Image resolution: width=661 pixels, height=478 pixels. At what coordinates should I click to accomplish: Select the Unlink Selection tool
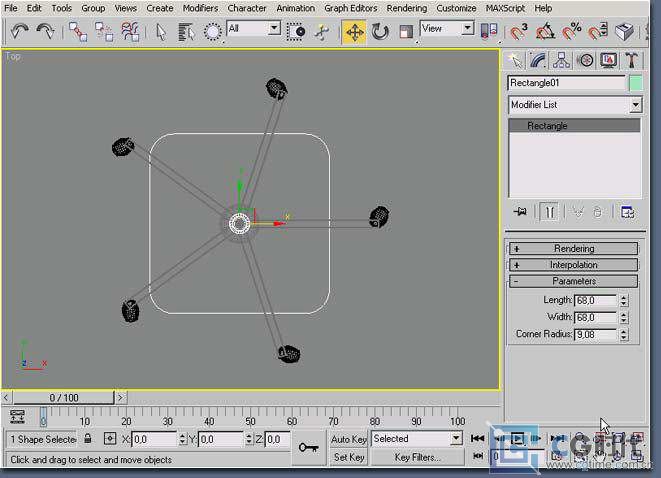104,32
